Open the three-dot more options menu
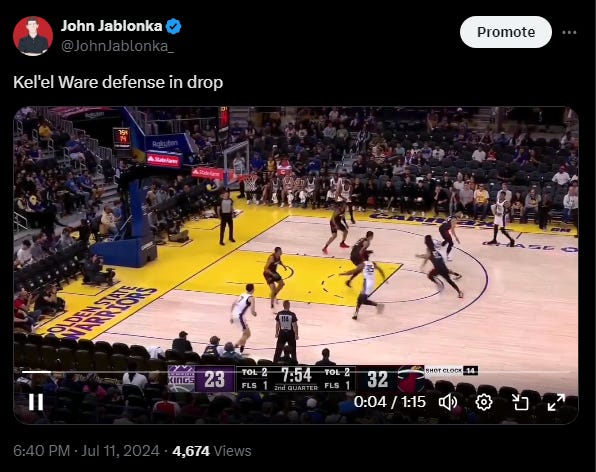596x472 pixels. click(569, 33)
